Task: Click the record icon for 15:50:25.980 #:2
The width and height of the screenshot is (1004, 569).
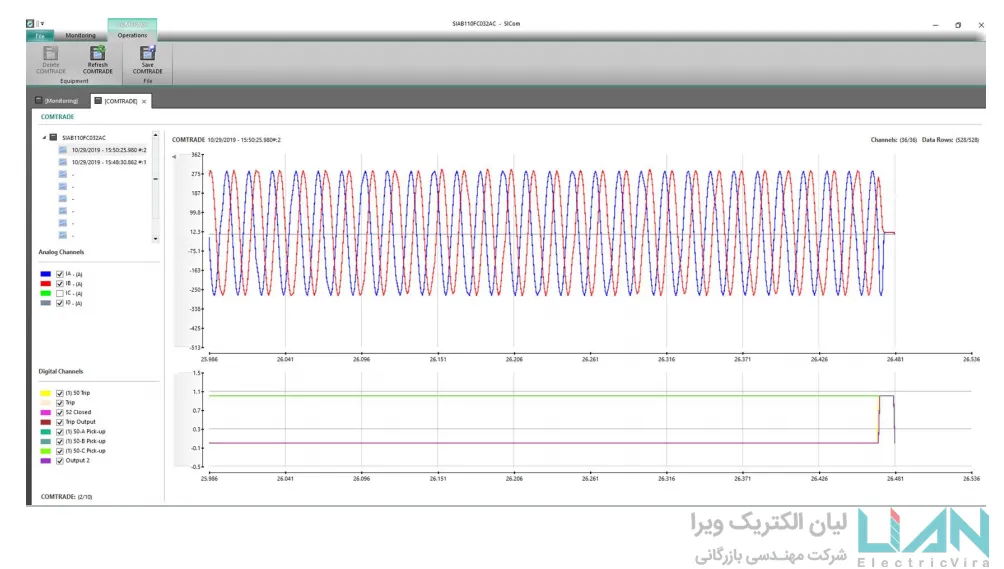Action: tap(63, 150)
